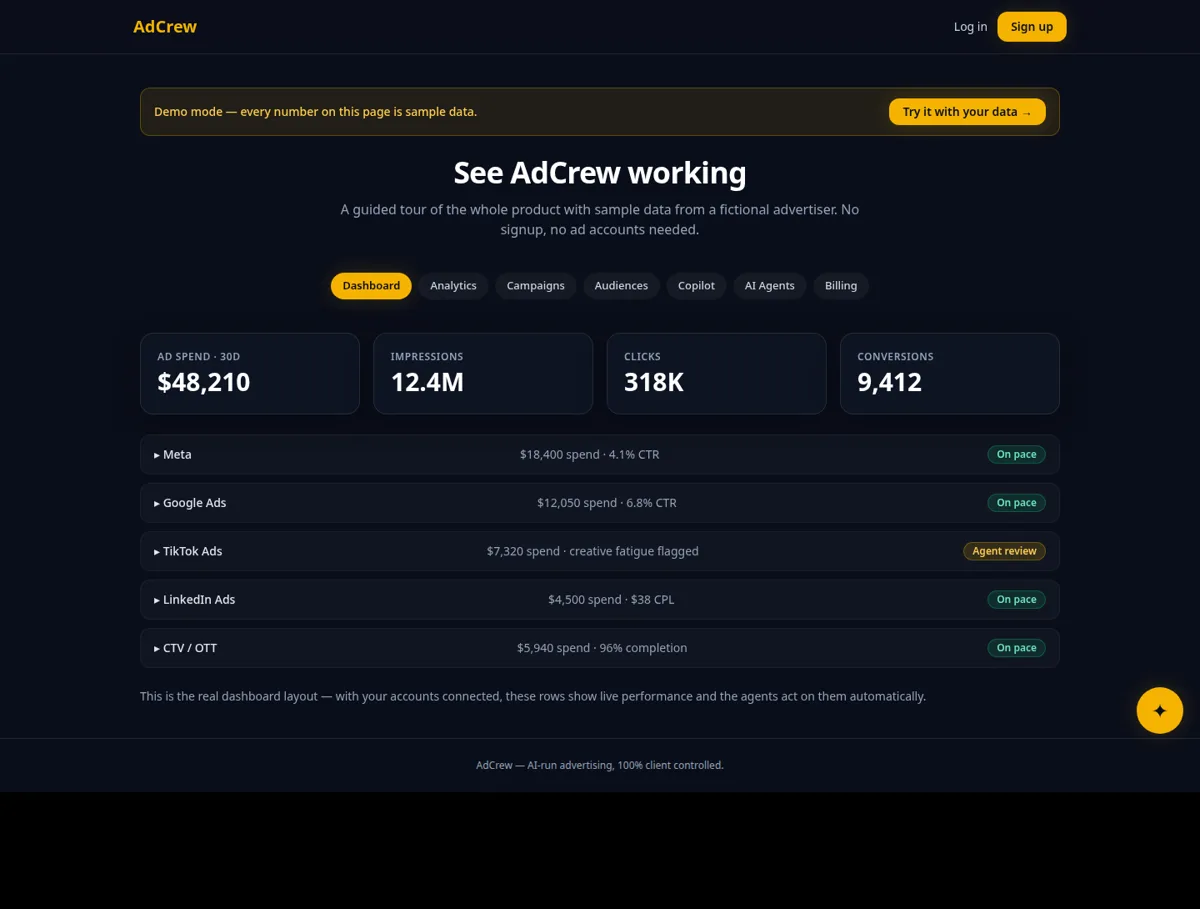This screenshot has width=1200, height=909.
Task: Expand the TikTok Ads row
Action: pyautogui.click(x=600, y=551)
